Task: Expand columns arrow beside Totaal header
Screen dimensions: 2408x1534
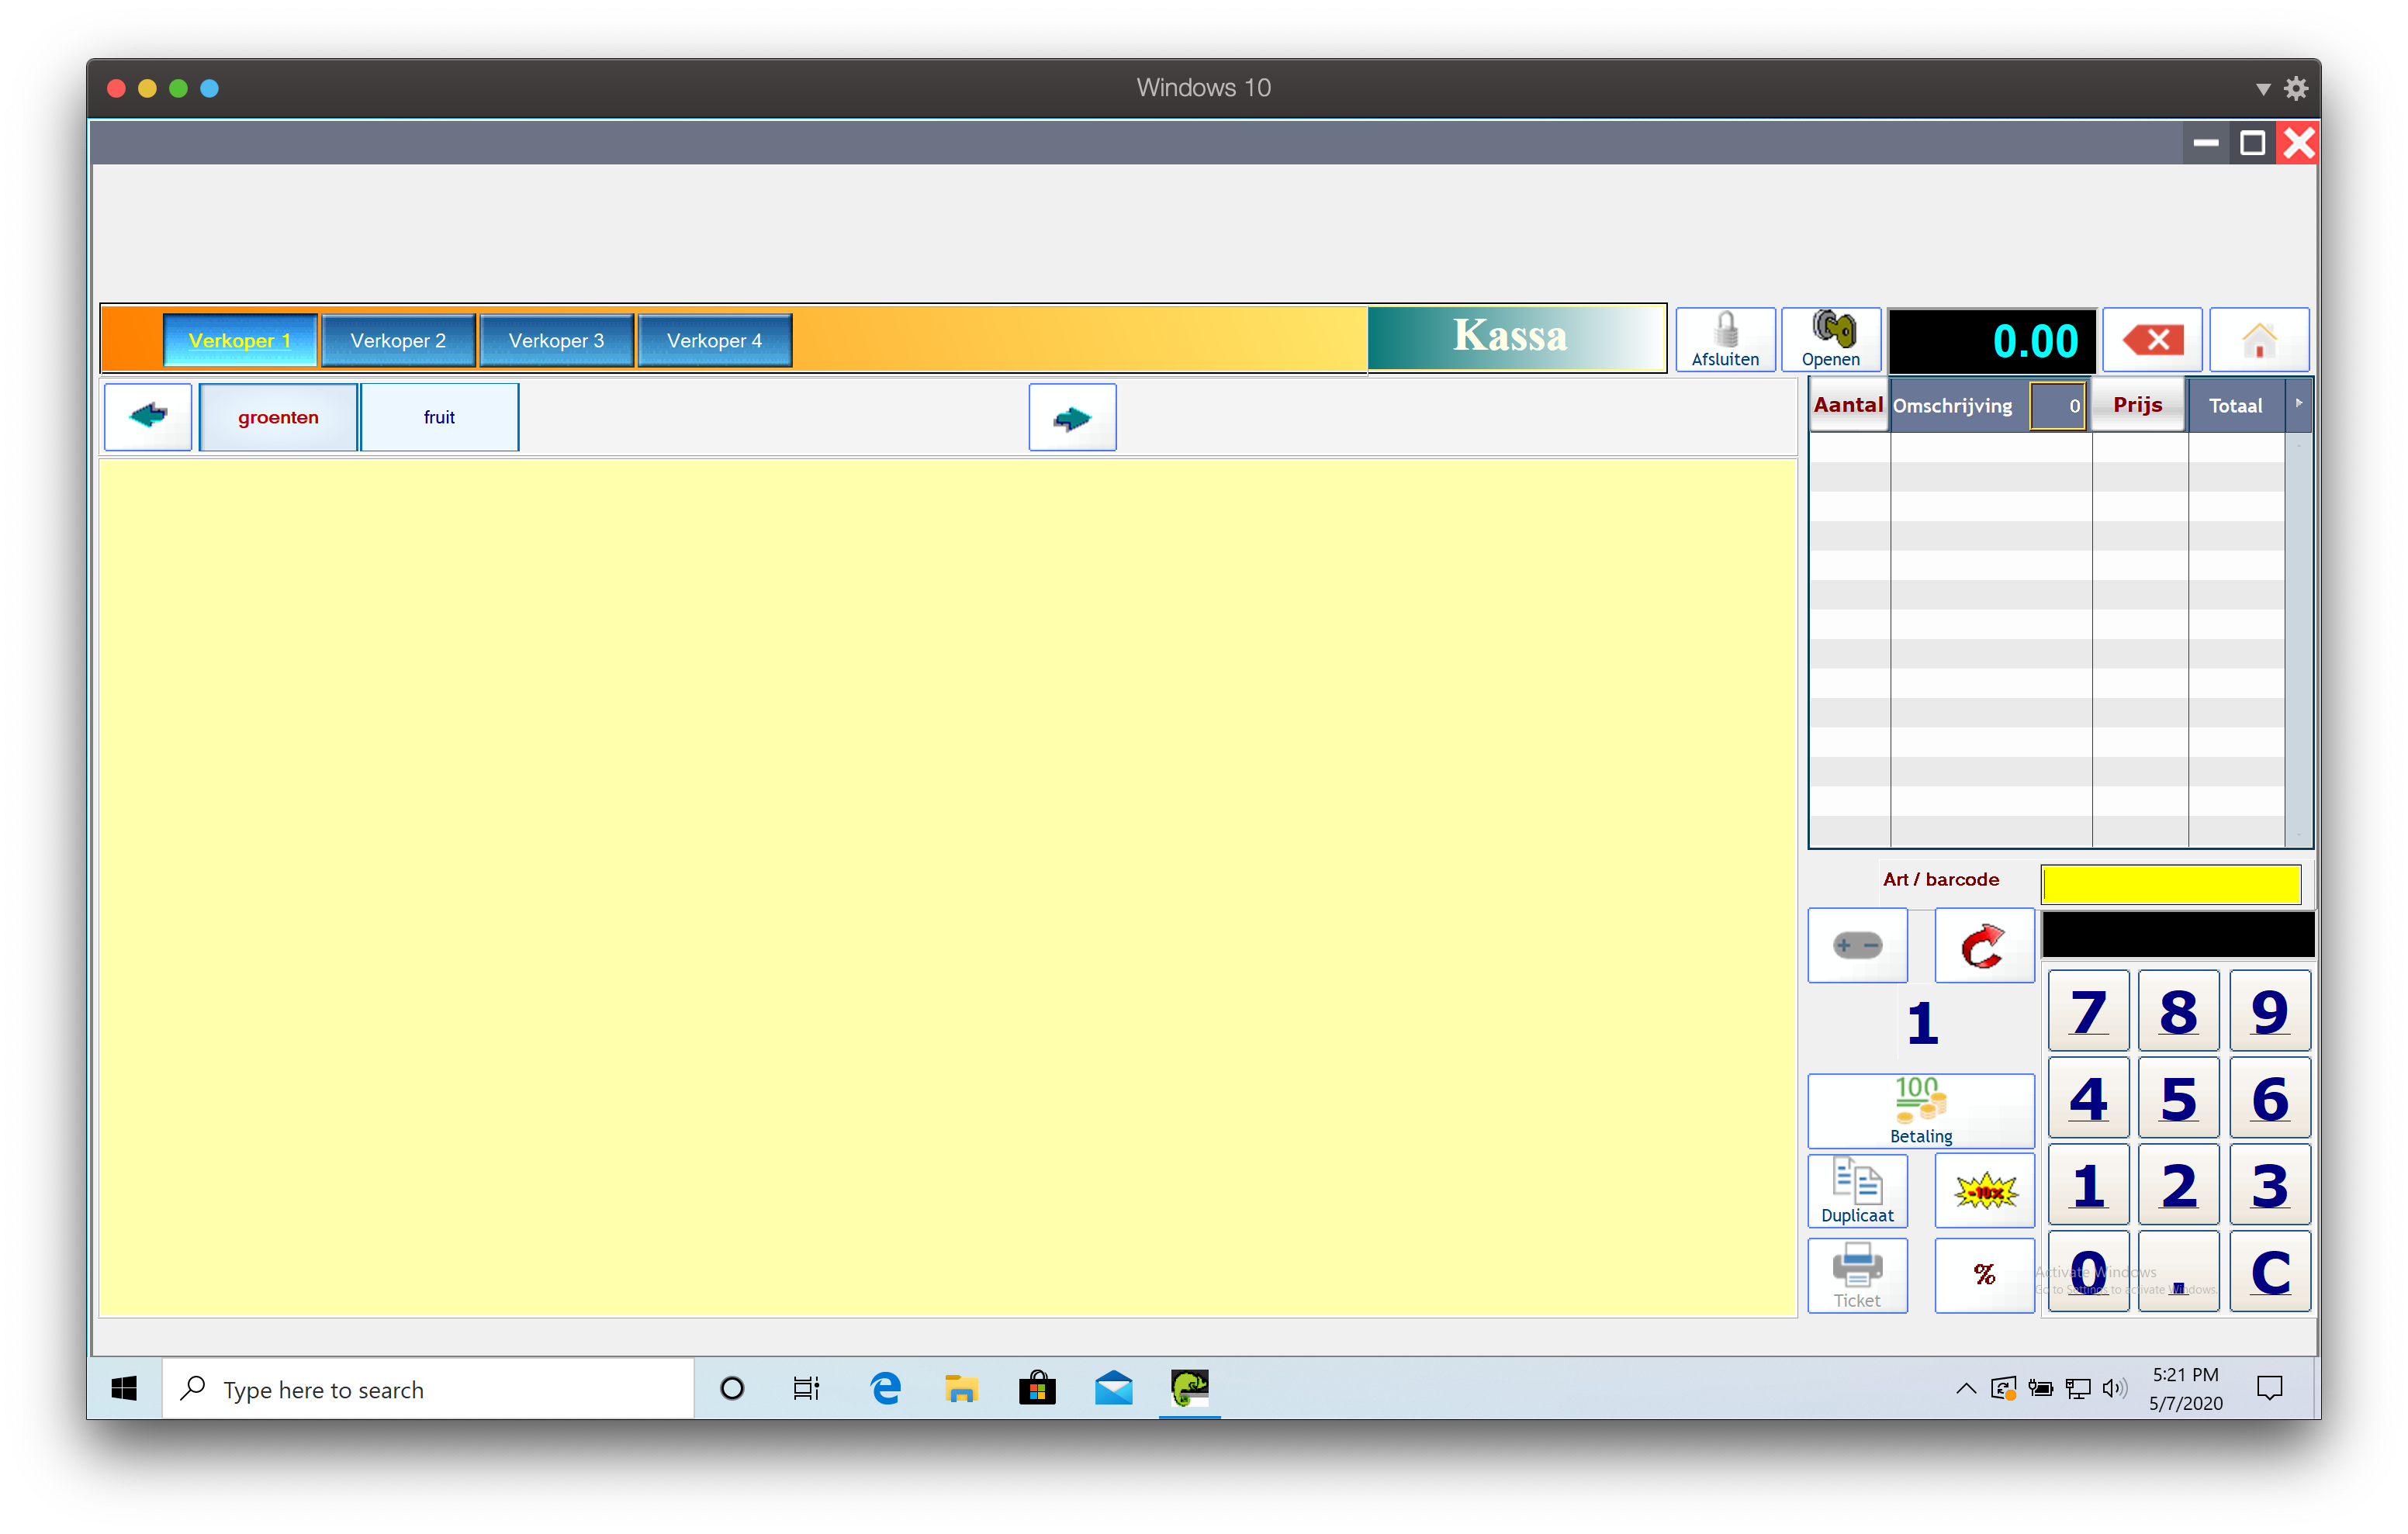Action: tap(2298, 403)
